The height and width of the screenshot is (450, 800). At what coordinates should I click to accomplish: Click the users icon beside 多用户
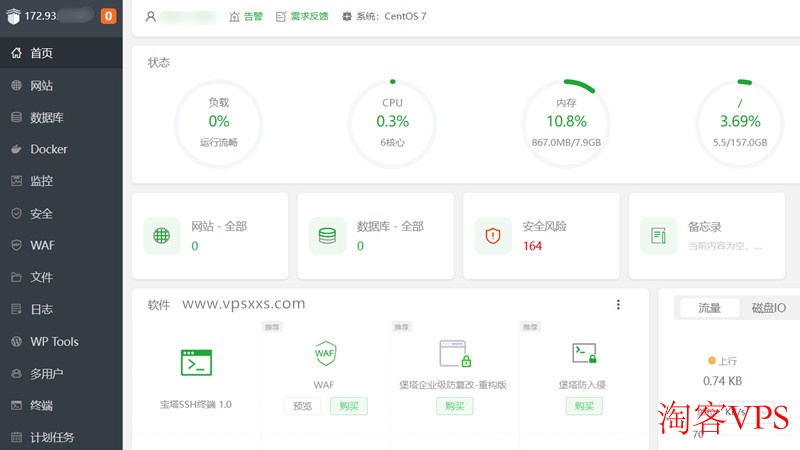[16, 373]
